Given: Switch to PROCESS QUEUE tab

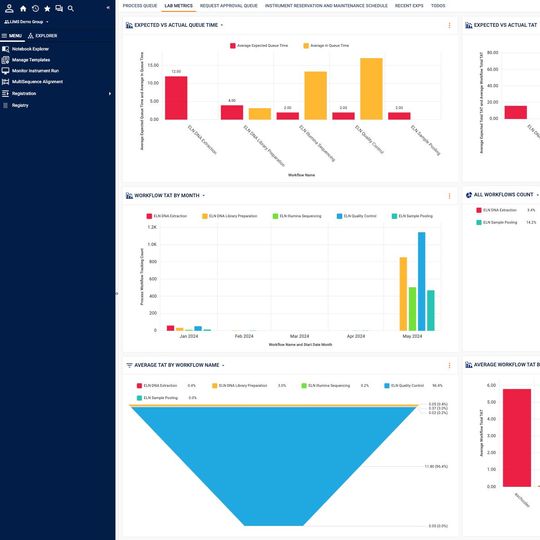Looking at the screenshot, I should pos(140,6).
